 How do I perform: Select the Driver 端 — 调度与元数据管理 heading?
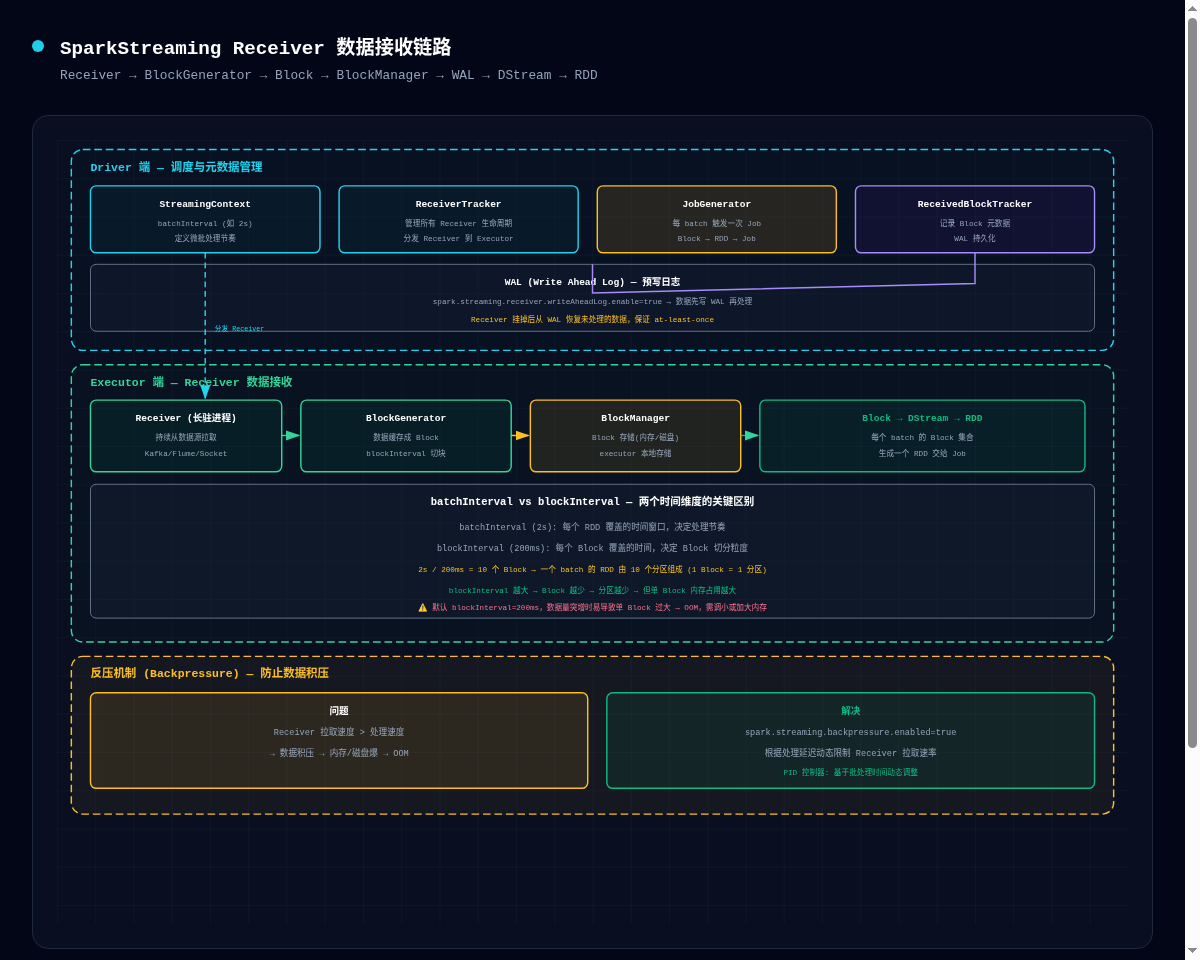pyautogui.click(x=176, y=167)
